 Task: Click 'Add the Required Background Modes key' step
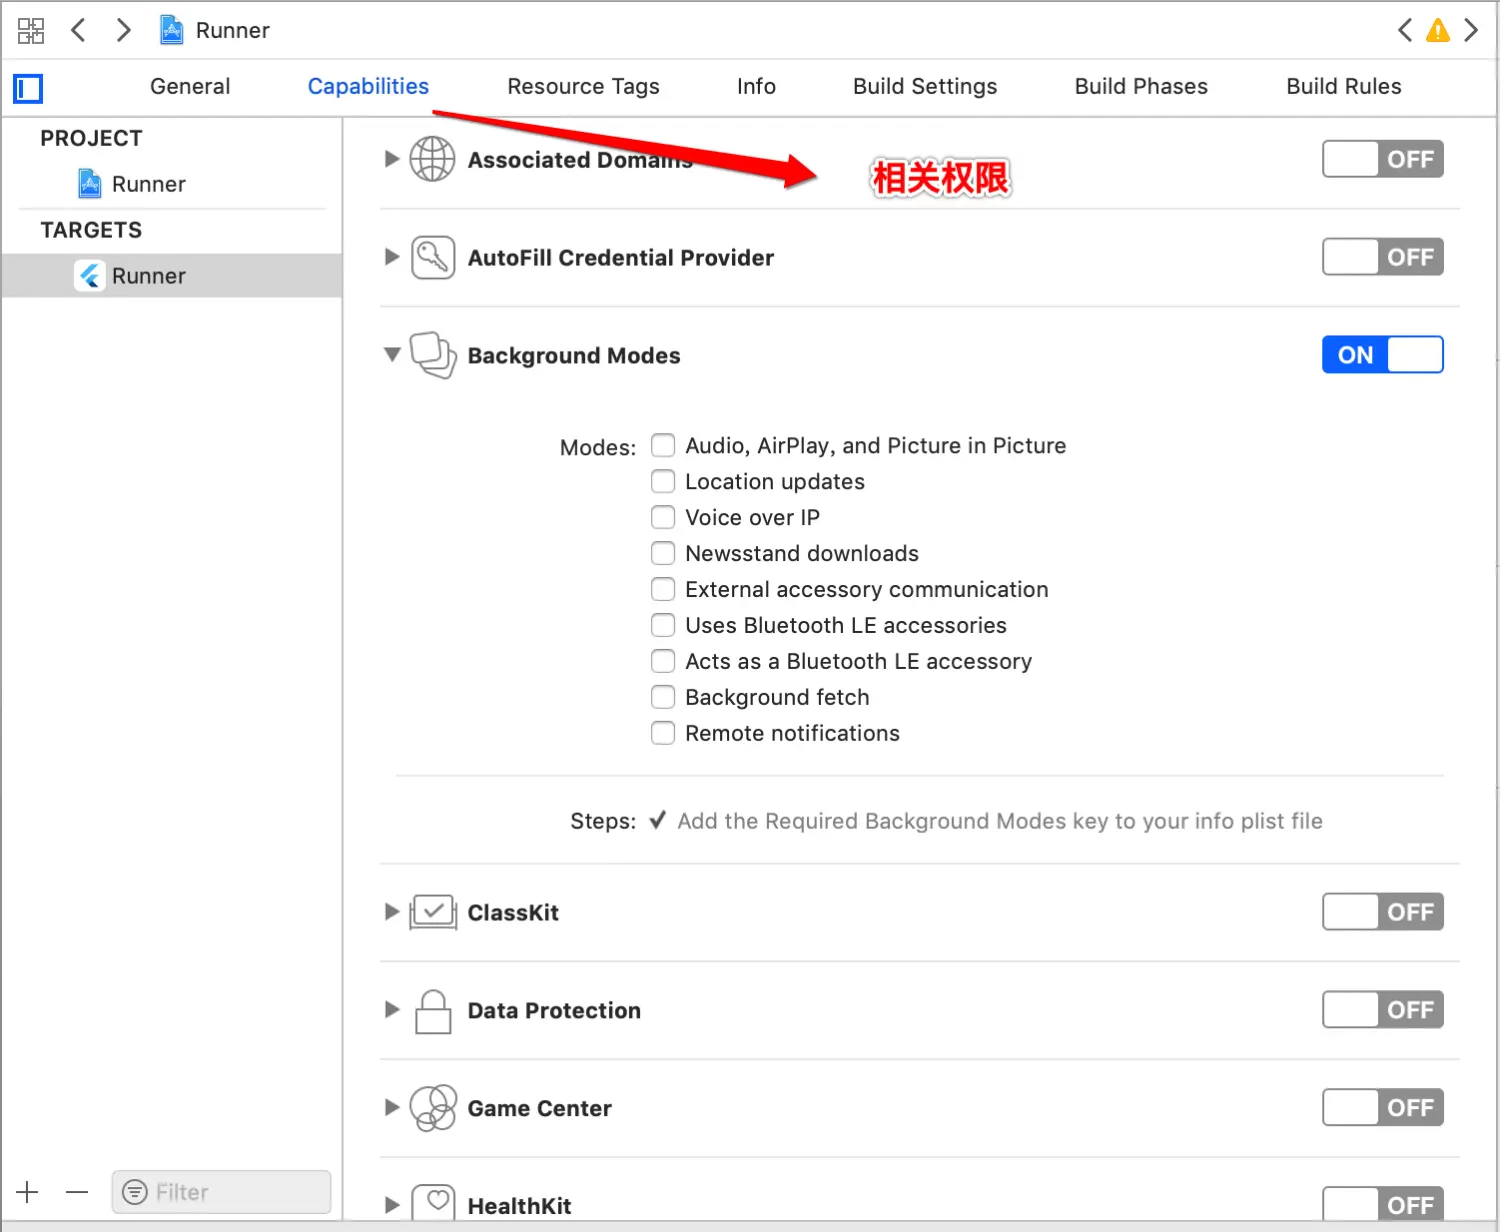pyautogui.click(x=1000, y=821)
